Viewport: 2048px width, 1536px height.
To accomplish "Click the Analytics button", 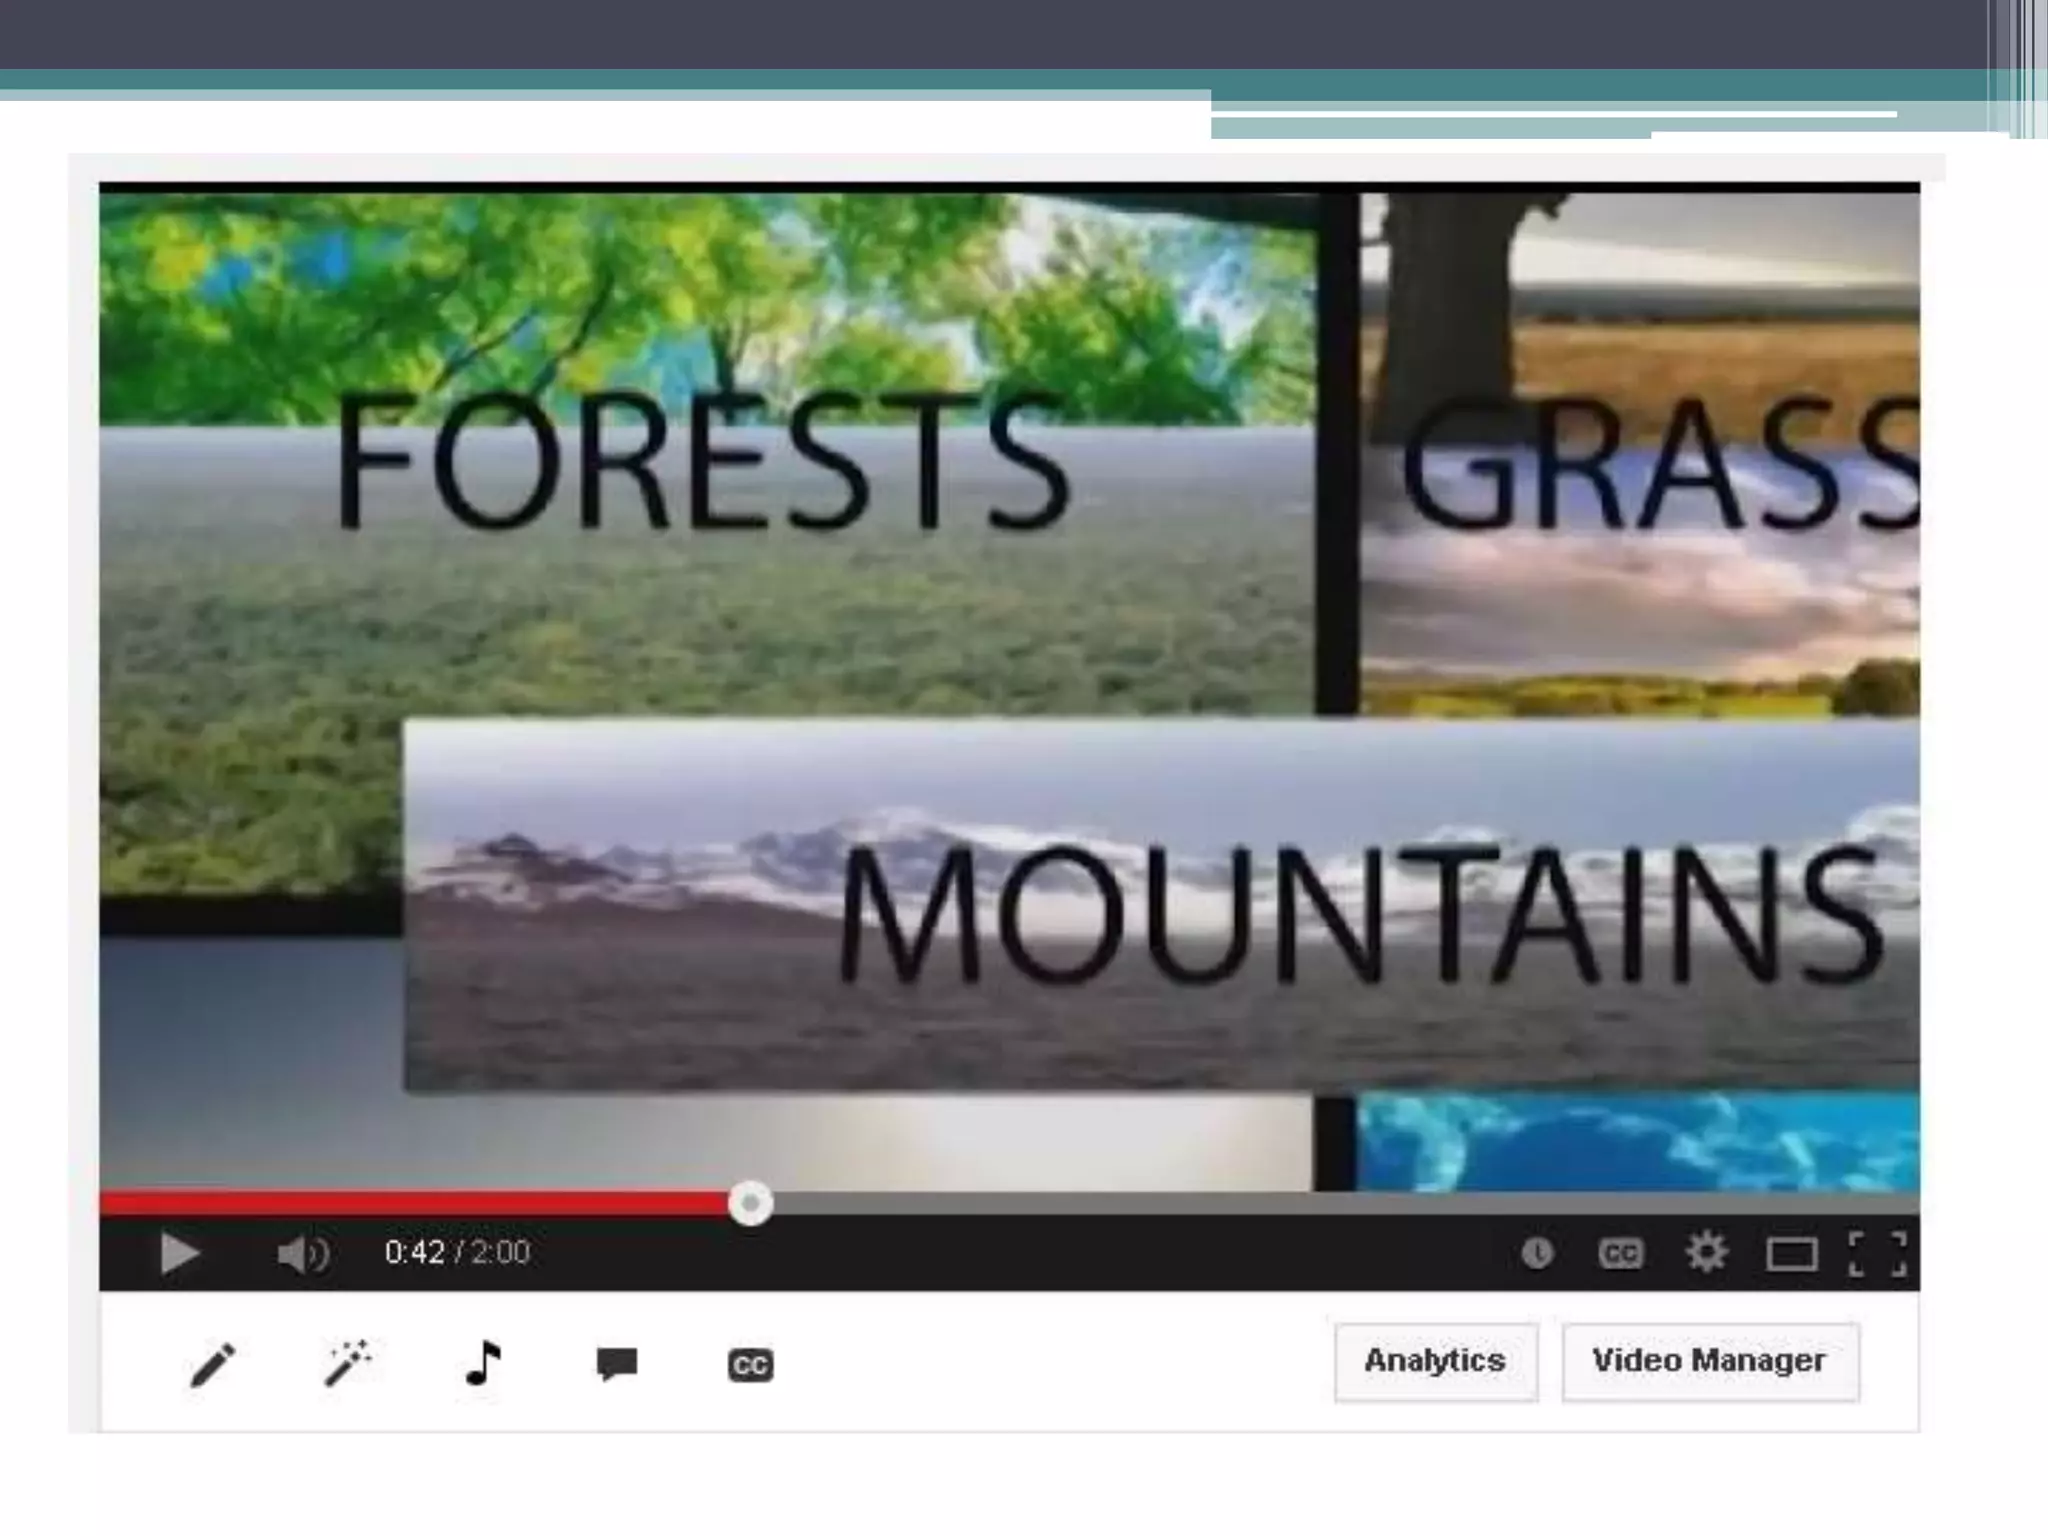I will pyautogui.click(x=1435, y=1361).
